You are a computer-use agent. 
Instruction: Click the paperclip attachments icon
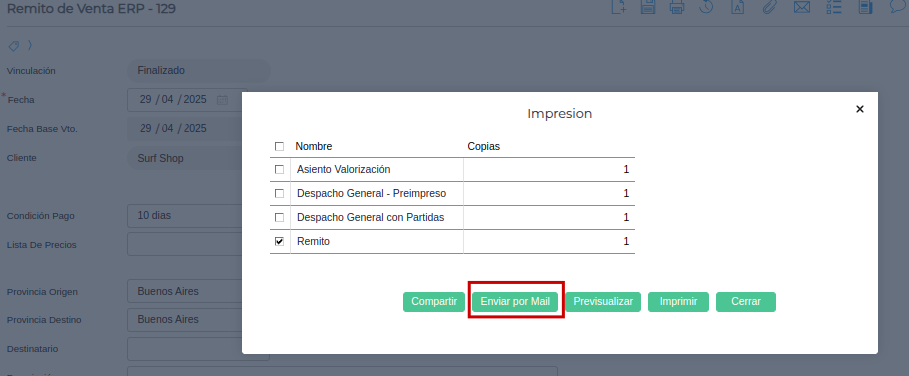(769, 7)
